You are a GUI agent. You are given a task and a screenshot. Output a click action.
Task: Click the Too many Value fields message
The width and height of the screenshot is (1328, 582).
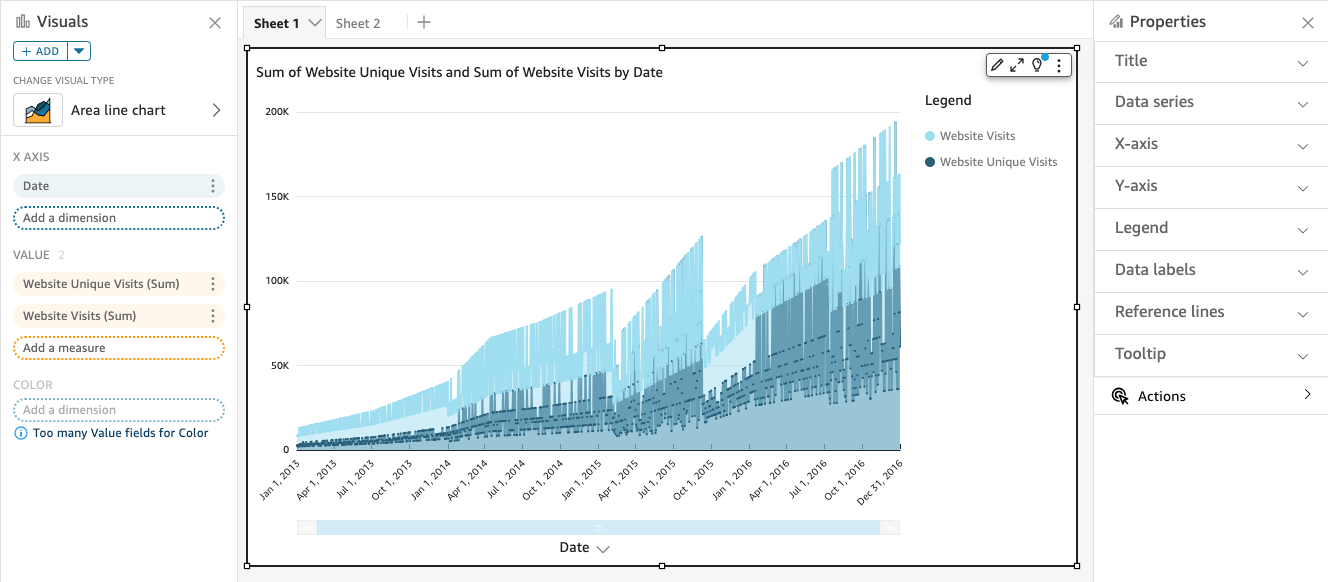pyautogui.click(x=121, y=433)
